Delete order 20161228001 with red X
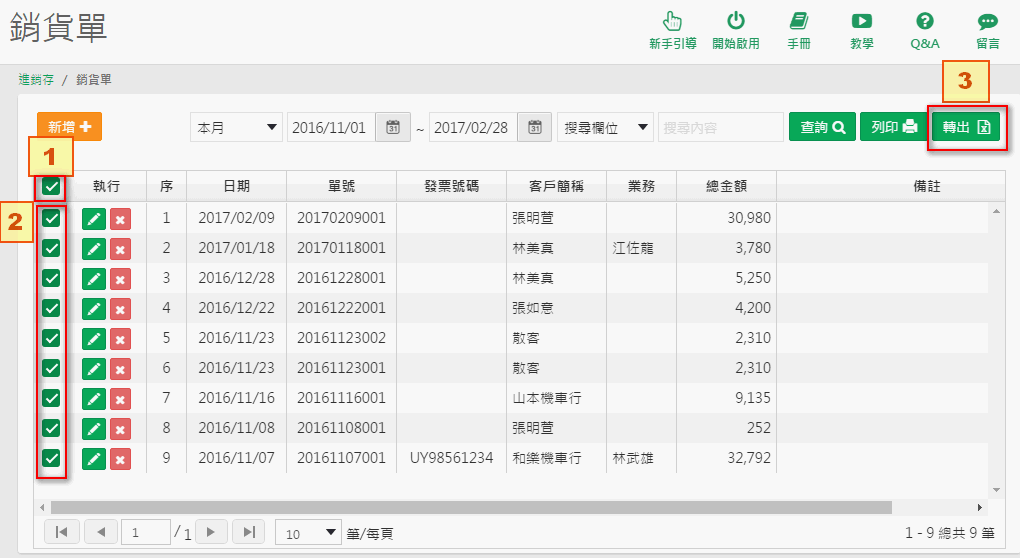This screenshot has width=1020, height=558. click(x=120, y=279)
